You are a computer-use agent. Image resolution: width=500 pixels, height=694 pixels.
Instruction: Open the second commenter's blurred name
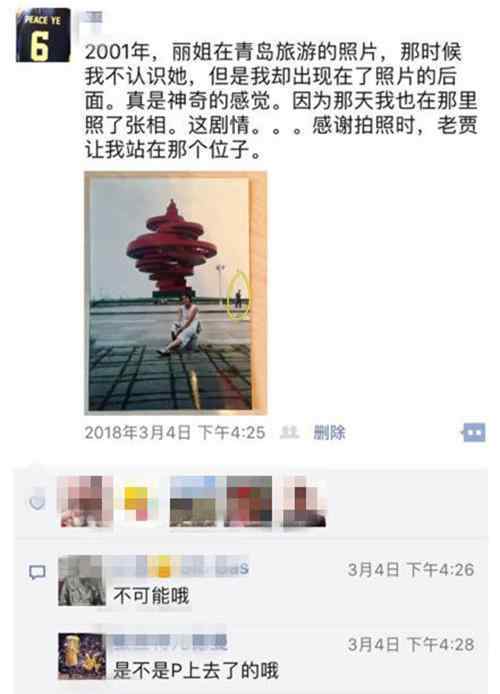(x=170, y=642)
